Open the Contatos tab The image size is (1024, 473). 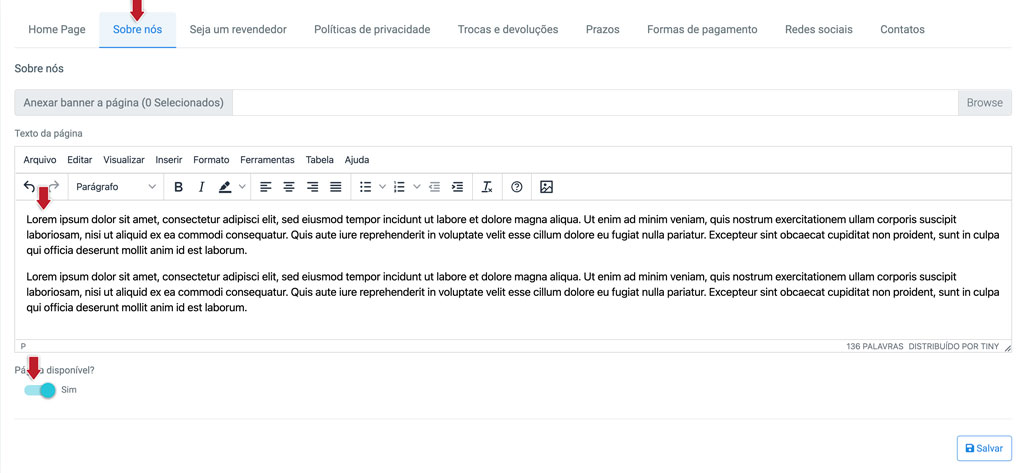tap(902, 29)
